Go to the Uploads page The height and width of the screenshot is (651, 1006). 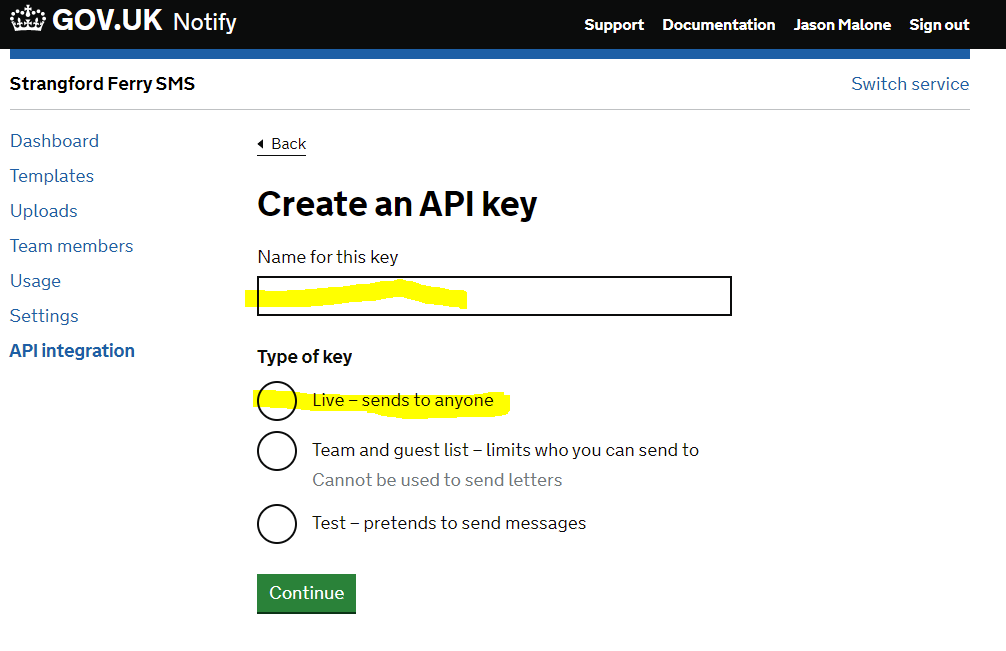[x=43, y=211]
